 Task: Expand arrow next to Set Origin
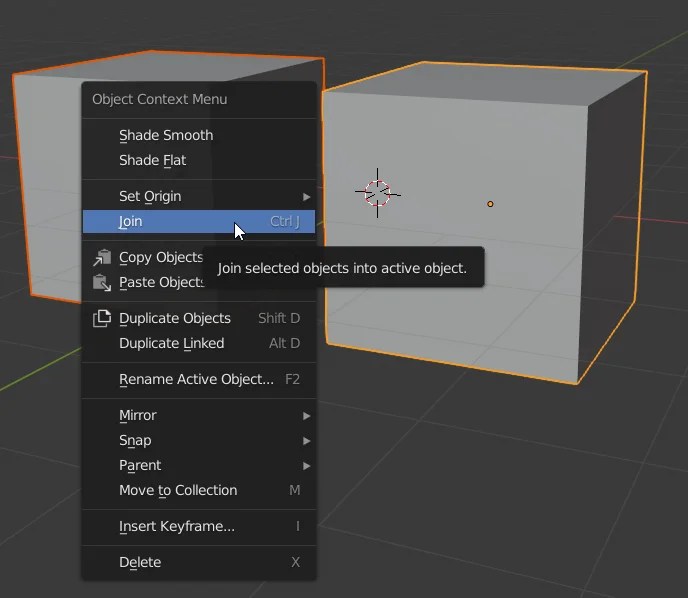click(307, 197)
